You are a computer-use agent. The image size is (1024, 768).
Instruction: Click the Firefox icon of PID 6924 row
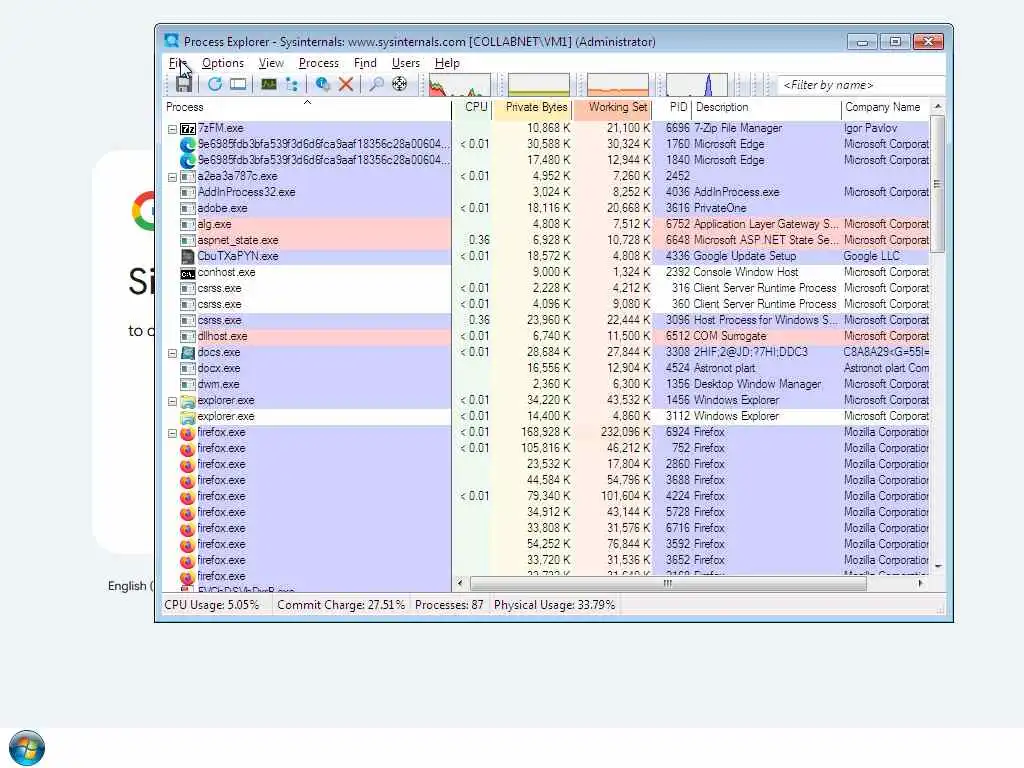click(x=188, y=433)
